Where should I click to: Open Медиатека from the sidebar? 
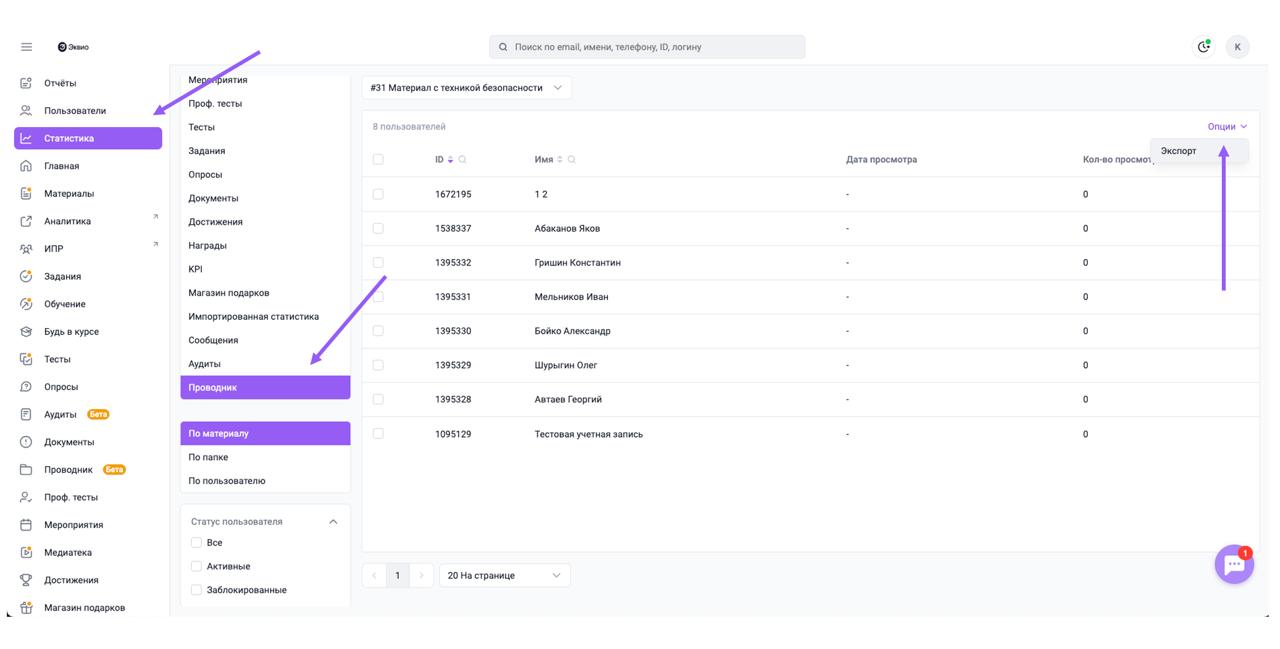pos(67,552)
